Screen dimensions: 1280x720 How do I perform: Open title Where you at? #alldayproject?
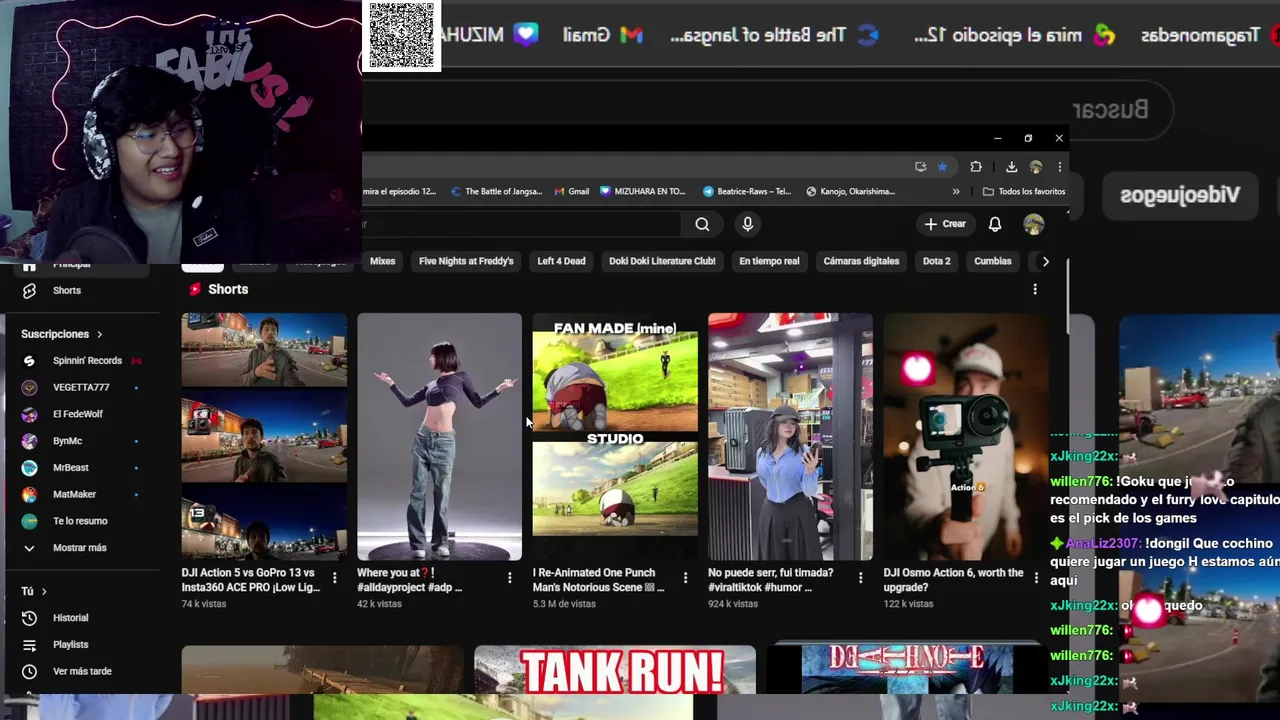(x=410, y=580)
